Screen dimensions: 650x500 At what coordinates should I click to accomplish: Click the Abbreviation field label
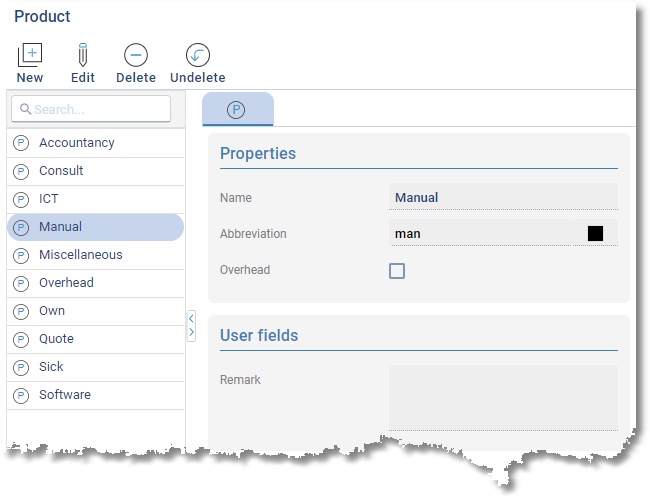253,233
